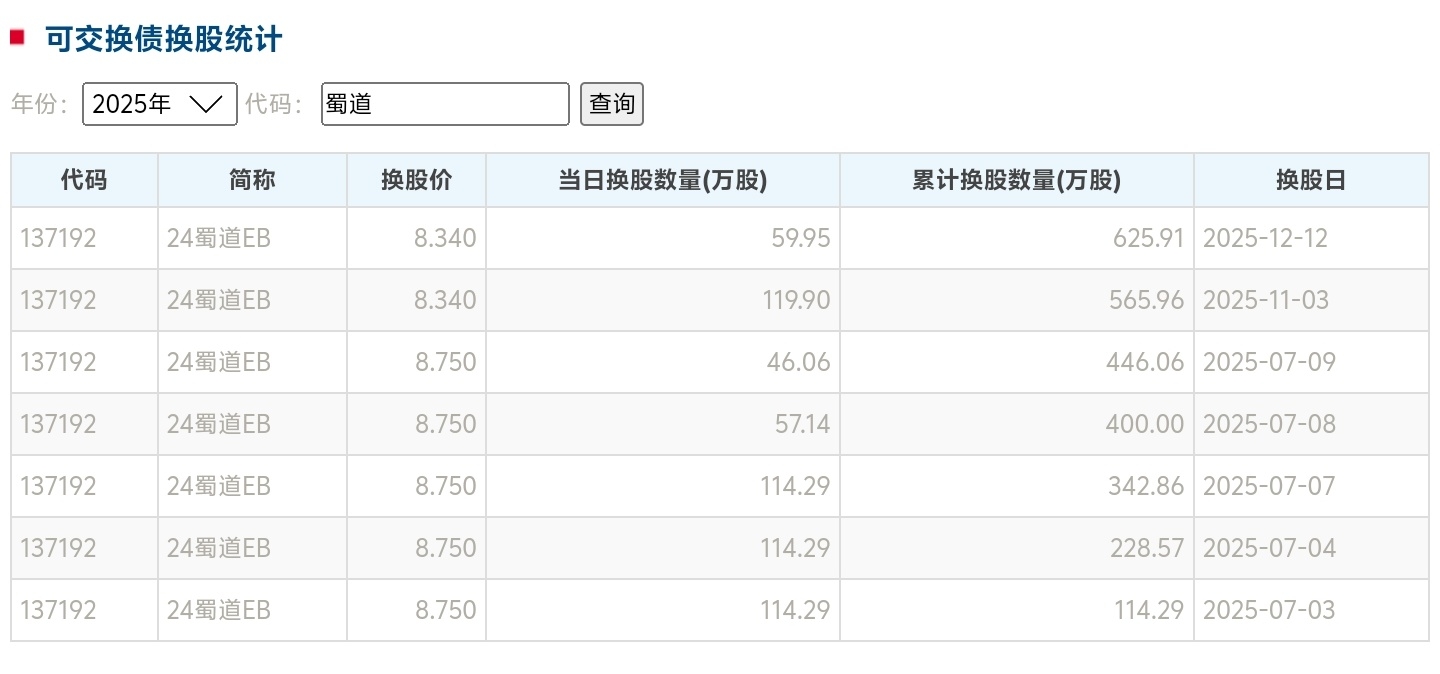Click the 简称 column header

252,181
